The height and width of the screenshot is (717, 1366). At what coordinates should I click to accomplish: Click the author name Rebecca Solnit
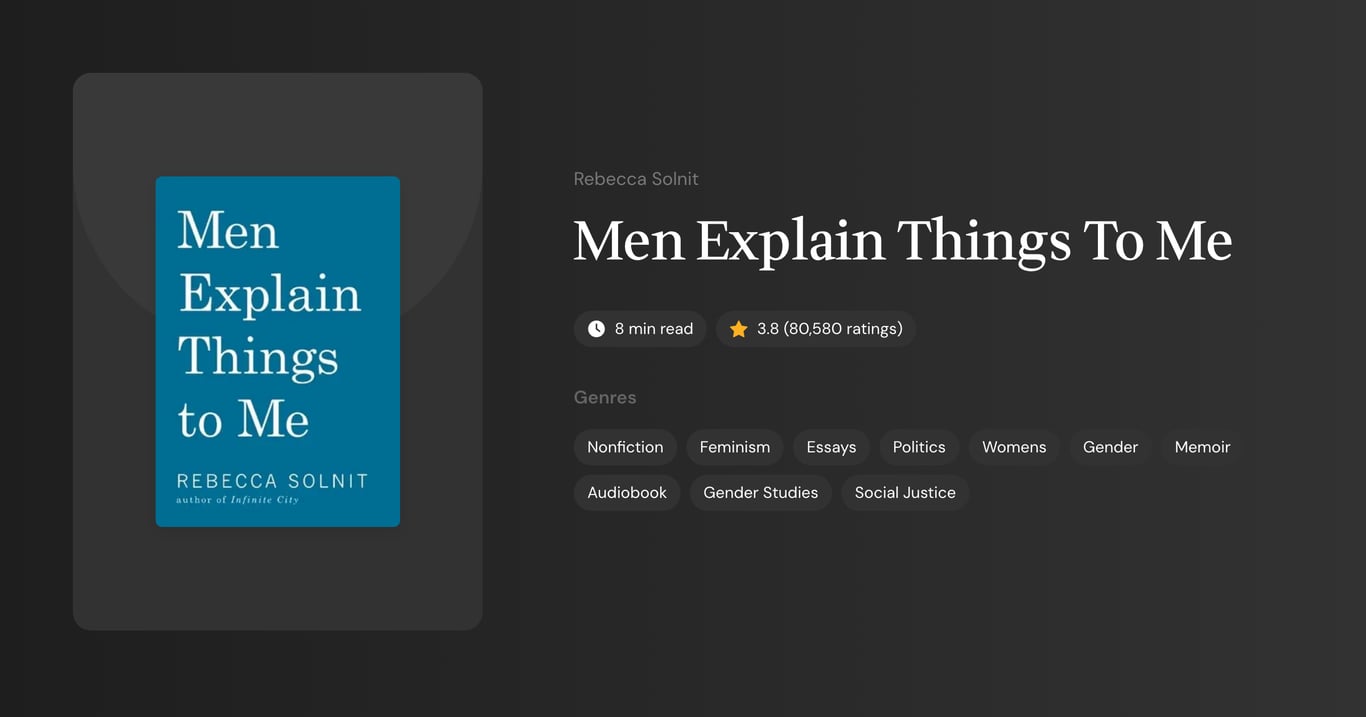coord(636,179)
